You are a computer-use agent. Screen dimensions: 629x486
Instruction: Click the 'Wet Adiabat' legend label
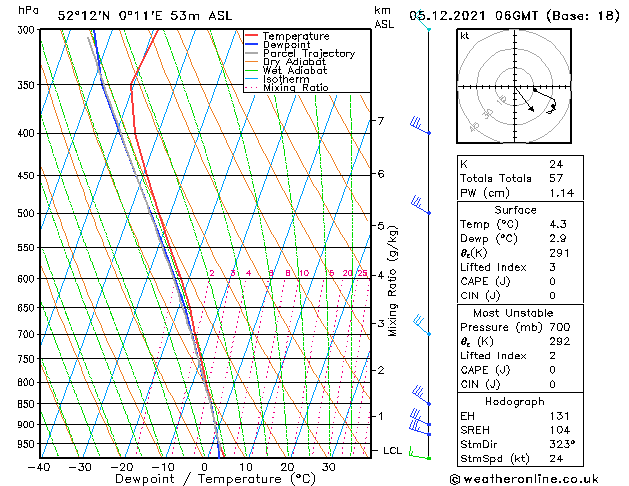[295, 70]
